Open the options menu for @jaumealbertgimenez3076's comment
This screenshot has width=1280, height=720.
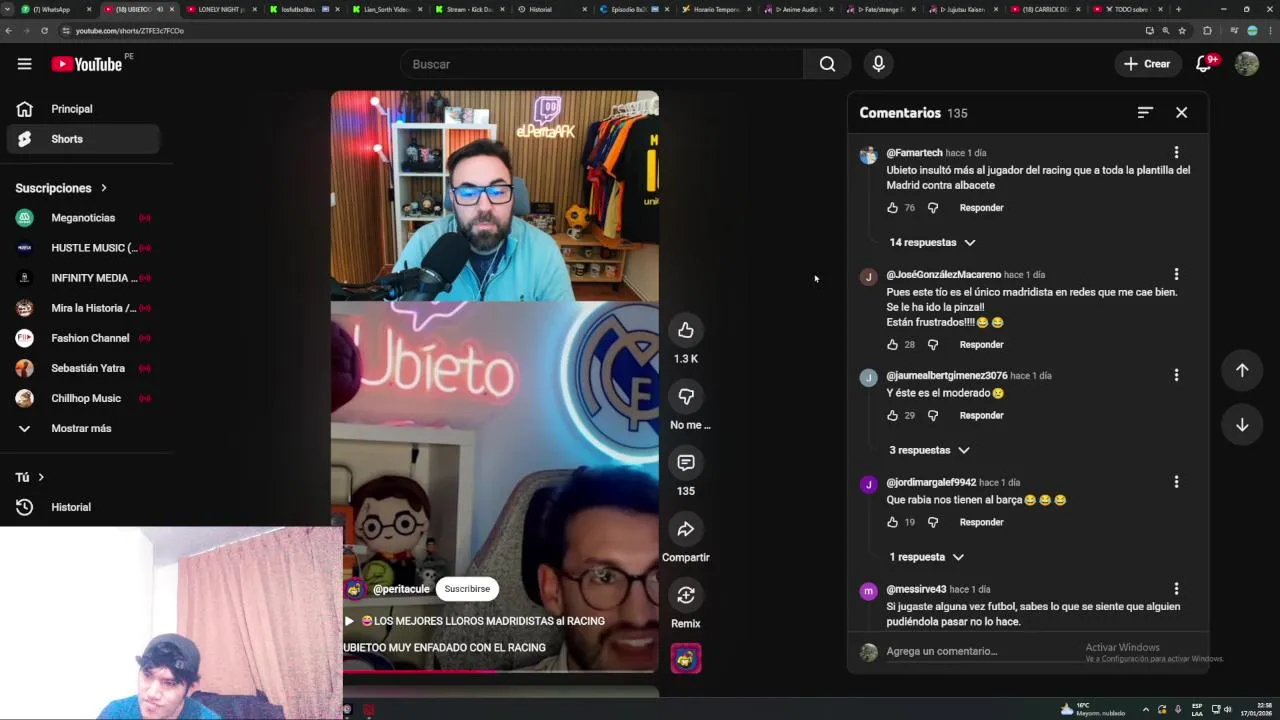pos(1176,375)
